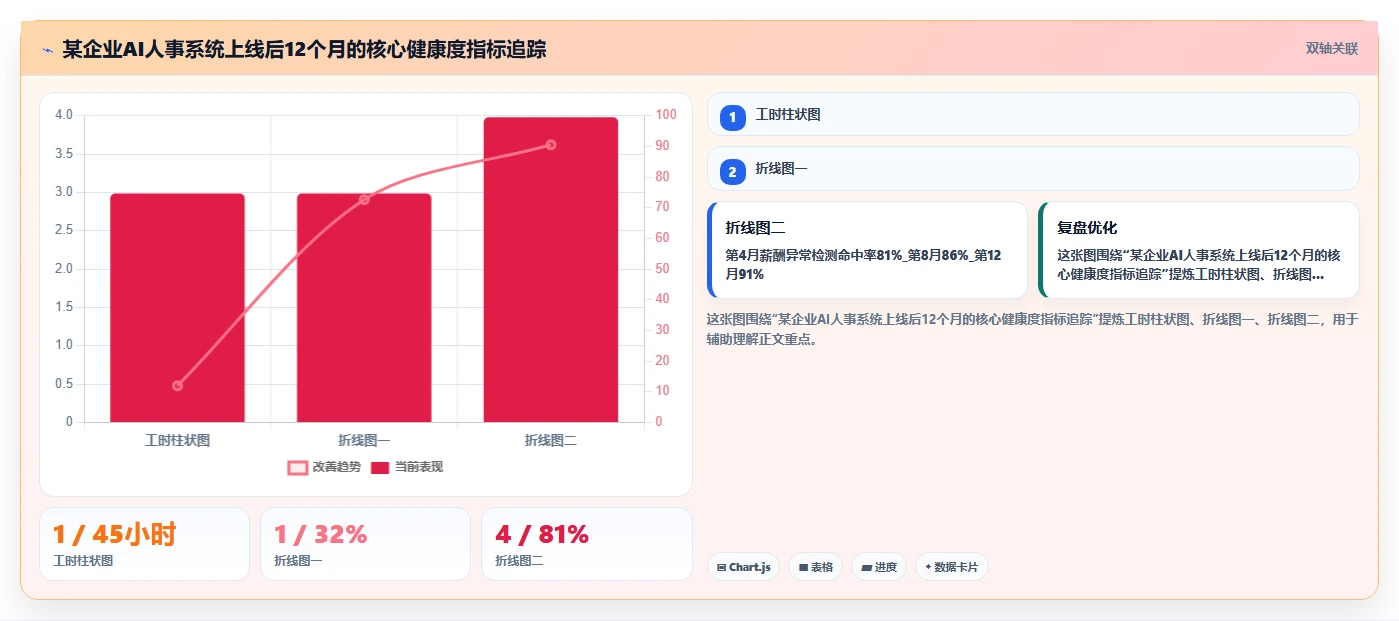Viewport: 1399px width, 621px height.
Task: Toggle the 改善趋势 legend entry
Action: pyautogui.click(x=324, y=467)
